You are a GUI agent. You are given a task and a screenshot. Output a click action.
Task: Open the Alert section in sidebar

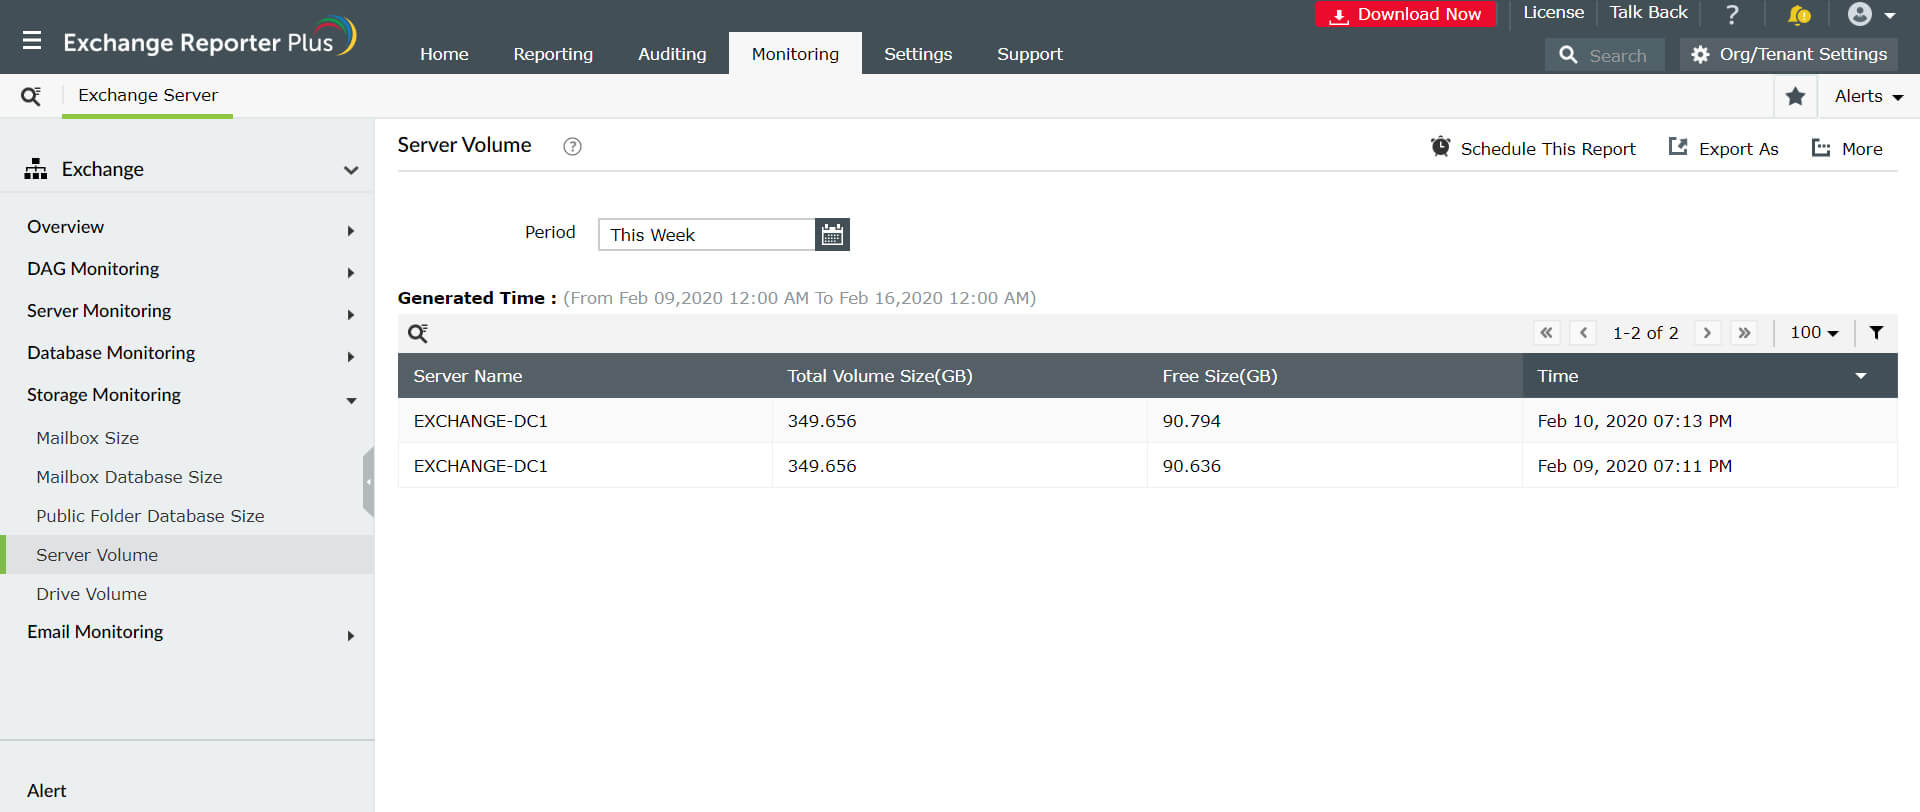[47, 791]
